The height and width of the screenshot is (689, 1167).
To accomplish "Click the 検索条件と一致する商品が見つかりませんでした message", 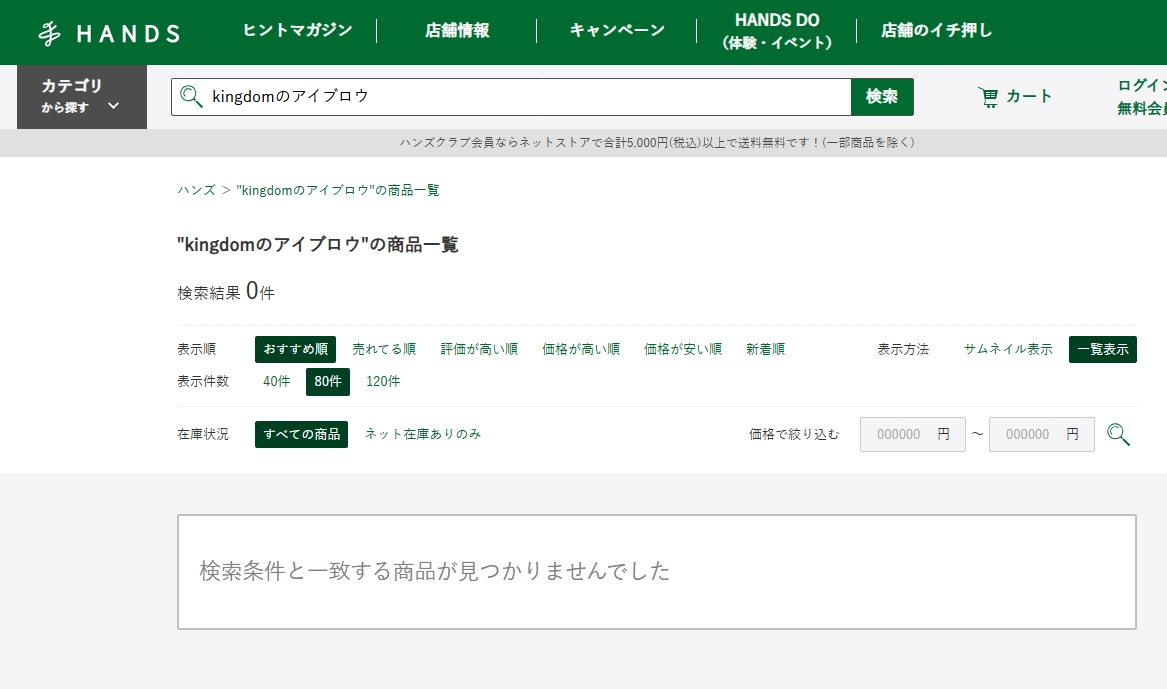I will [435, 571].
